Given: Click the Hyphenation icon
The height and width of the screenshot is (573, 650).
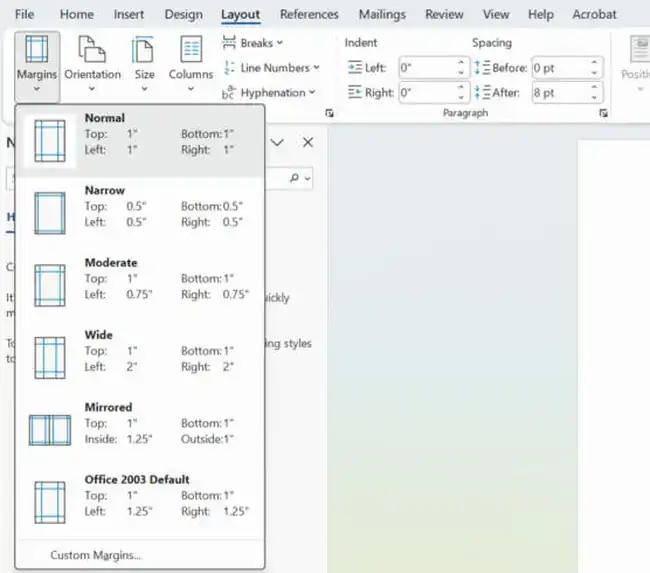Looking at the screenshot, I should pyautogui.click(x=229, y=92).
